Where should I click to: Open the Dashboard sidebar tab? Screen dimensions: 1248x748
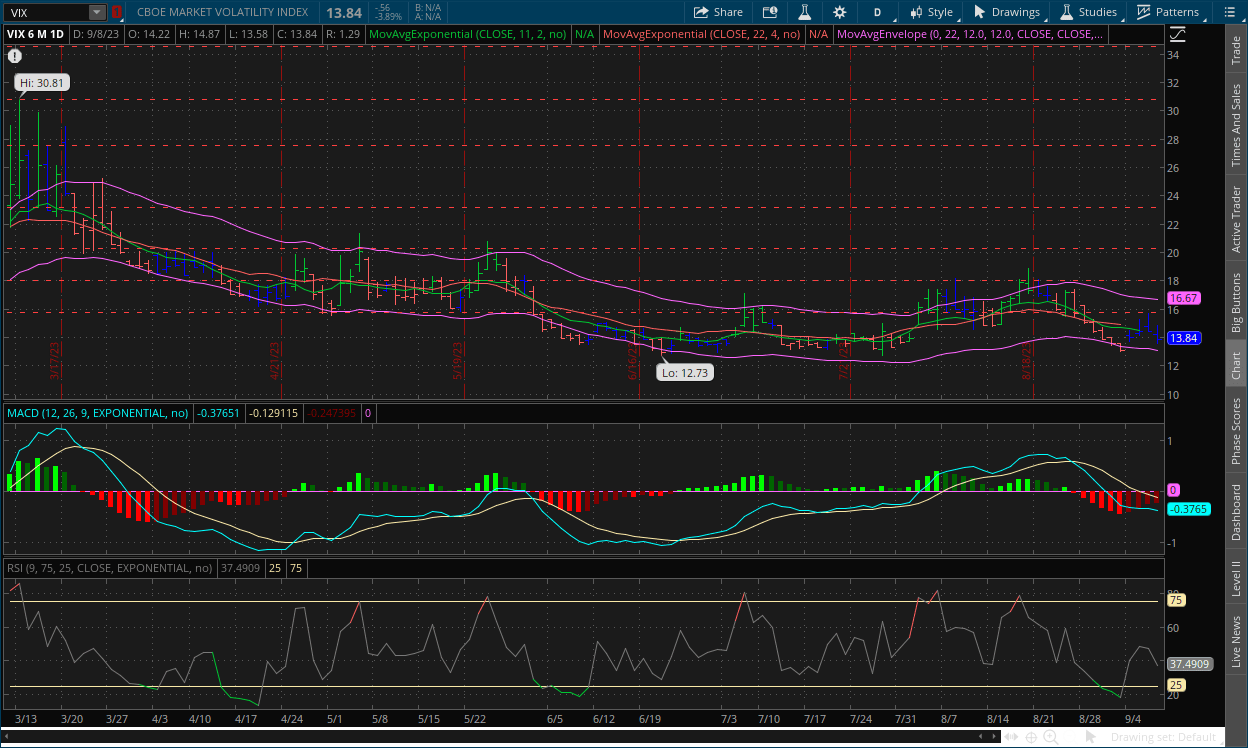point(1236,513)
